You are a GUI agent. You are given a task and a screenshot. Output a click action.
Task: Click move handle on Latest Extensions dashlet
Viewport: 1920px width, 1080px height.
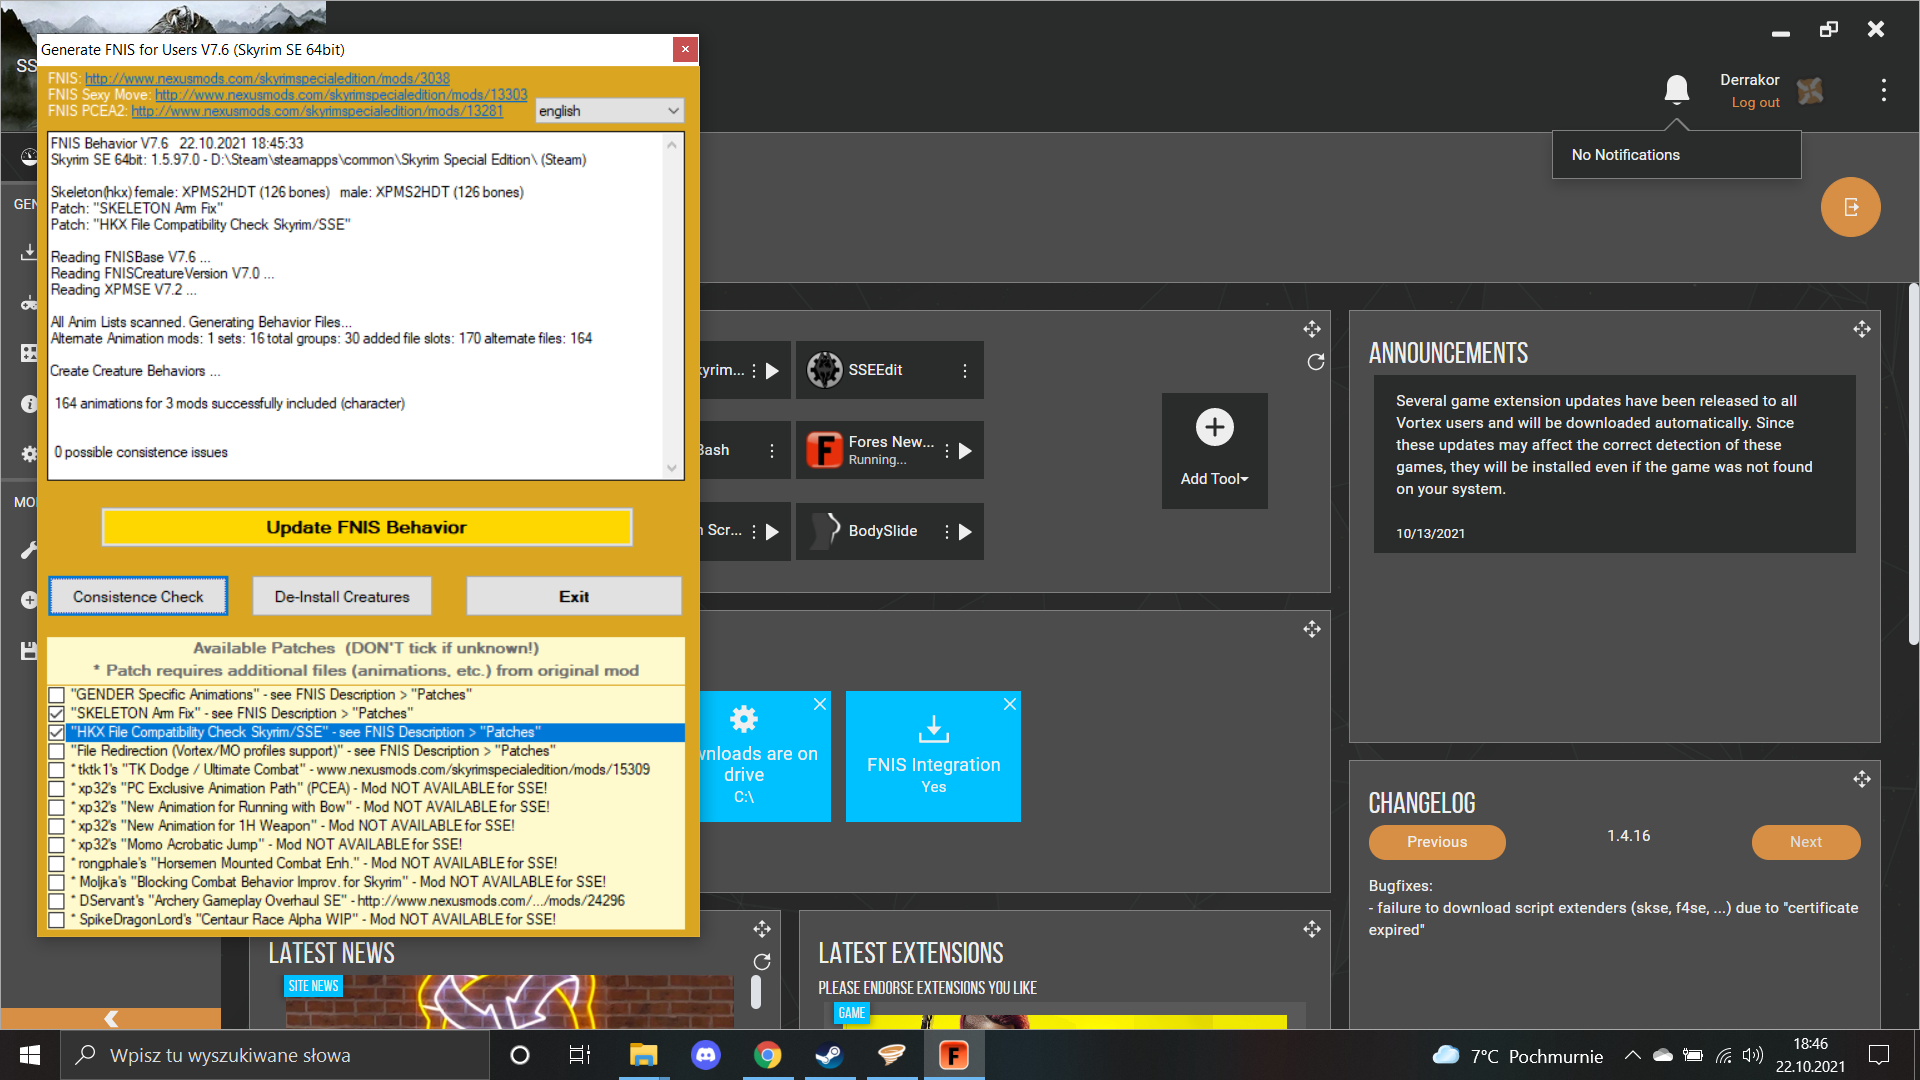(1312, 929)
